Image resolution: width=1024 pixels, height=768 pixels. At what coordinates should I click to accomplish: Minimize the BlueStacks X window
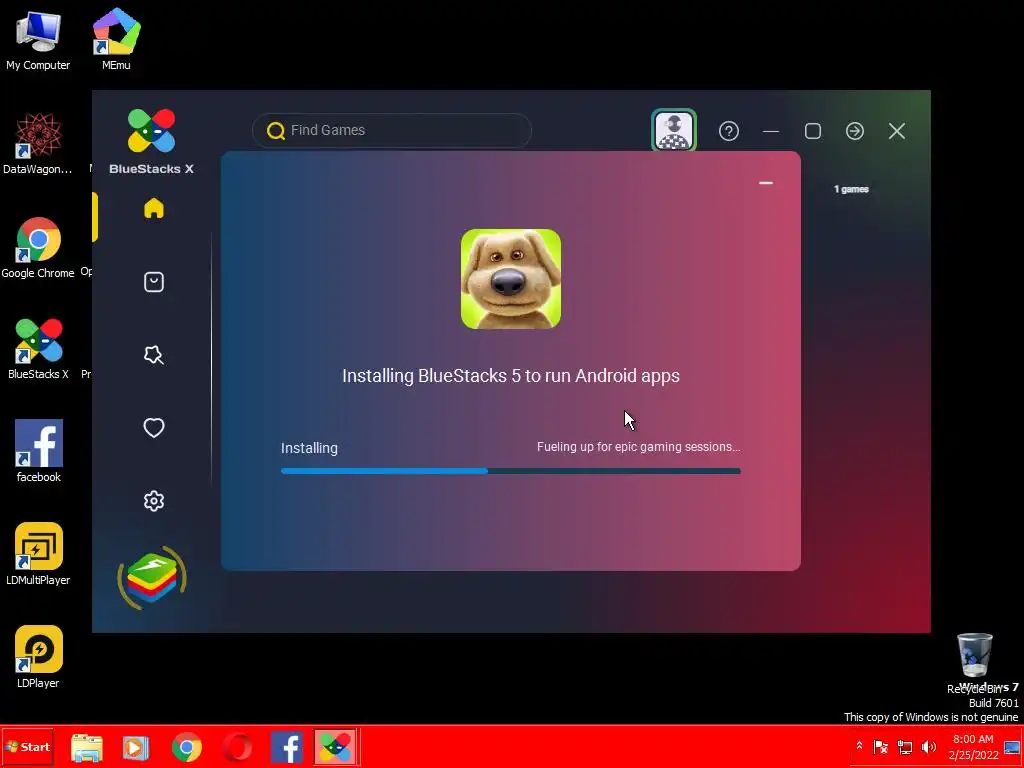771,131
